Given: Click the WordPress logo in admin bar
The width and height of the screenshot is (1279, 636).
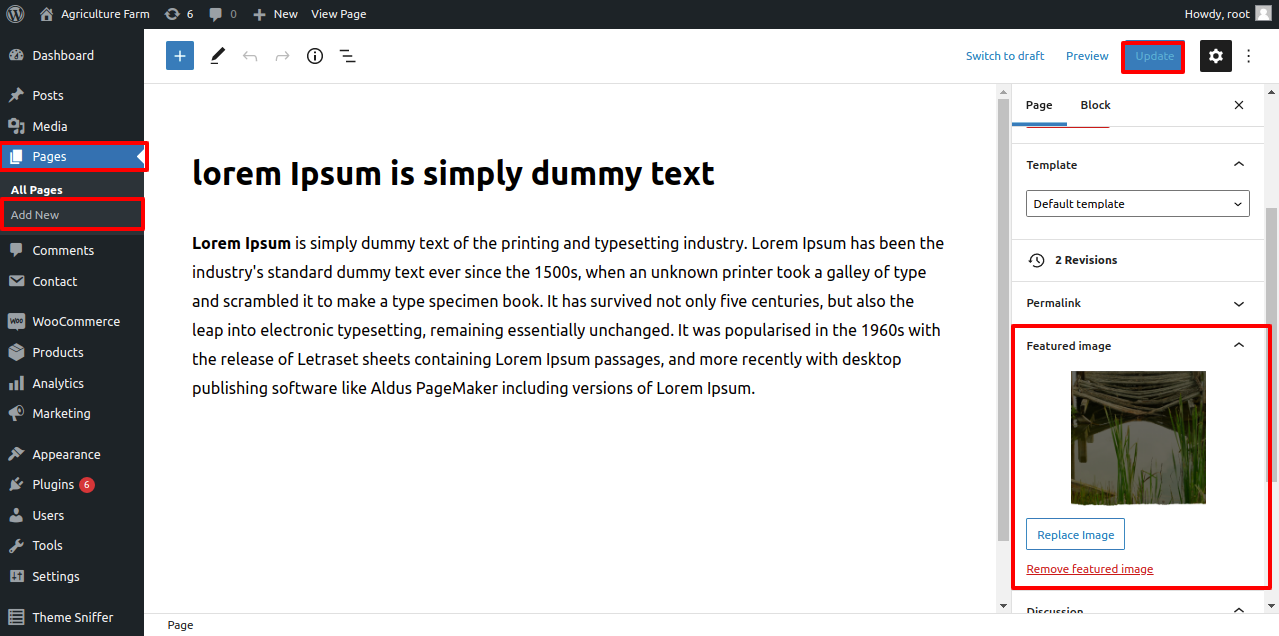Looking at the screenshot, I should 15,14.
